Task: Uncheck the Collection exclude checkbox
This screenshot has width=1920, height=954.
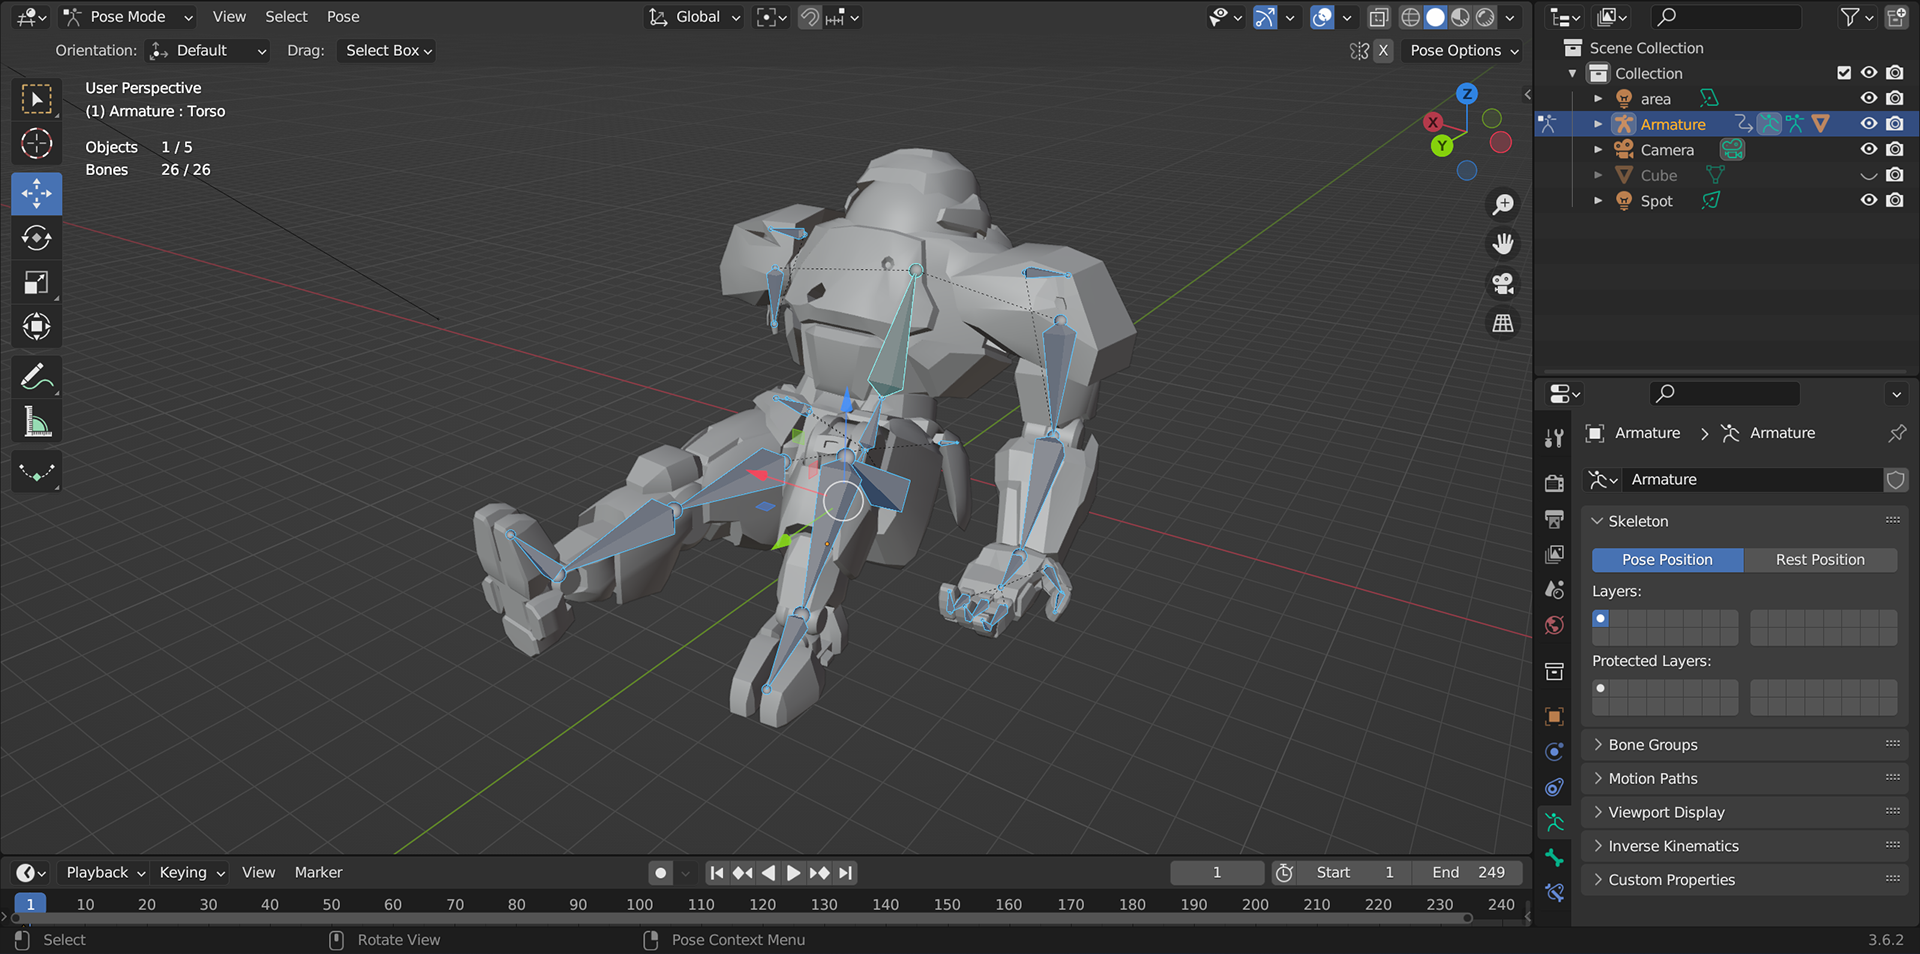Action: coord(1844,73)
